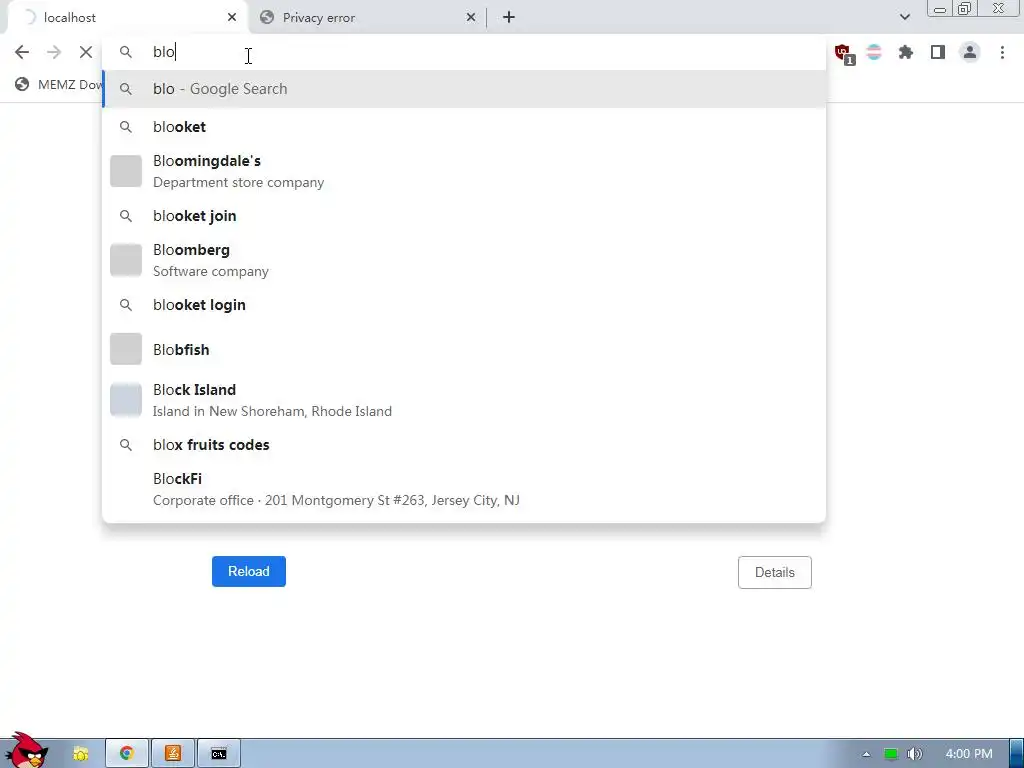Choose the Bloomberg suggestion

point(464,260)
